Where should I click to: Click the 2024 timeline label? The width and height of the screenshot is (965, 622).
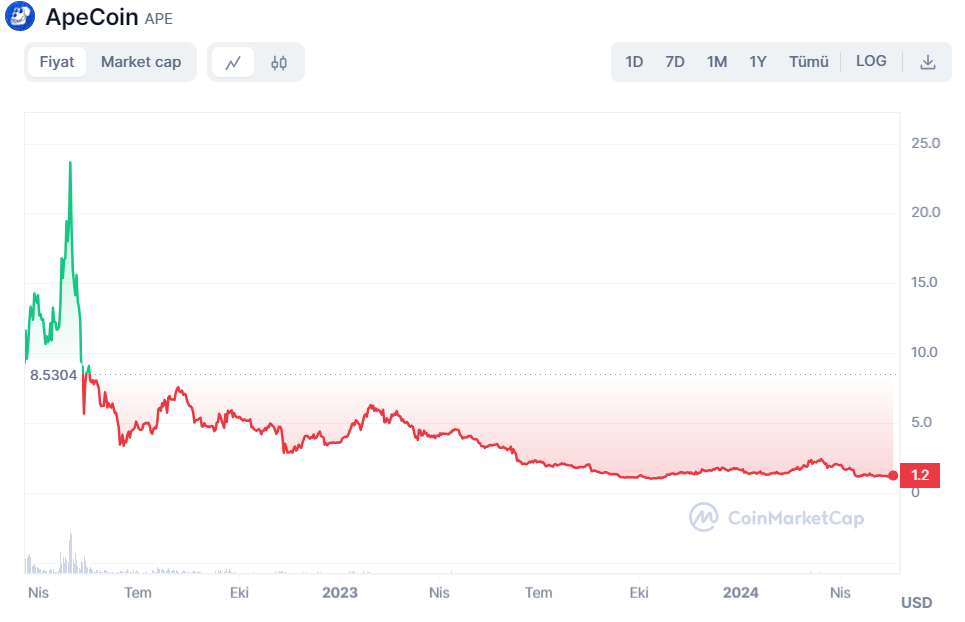[741, 592]
